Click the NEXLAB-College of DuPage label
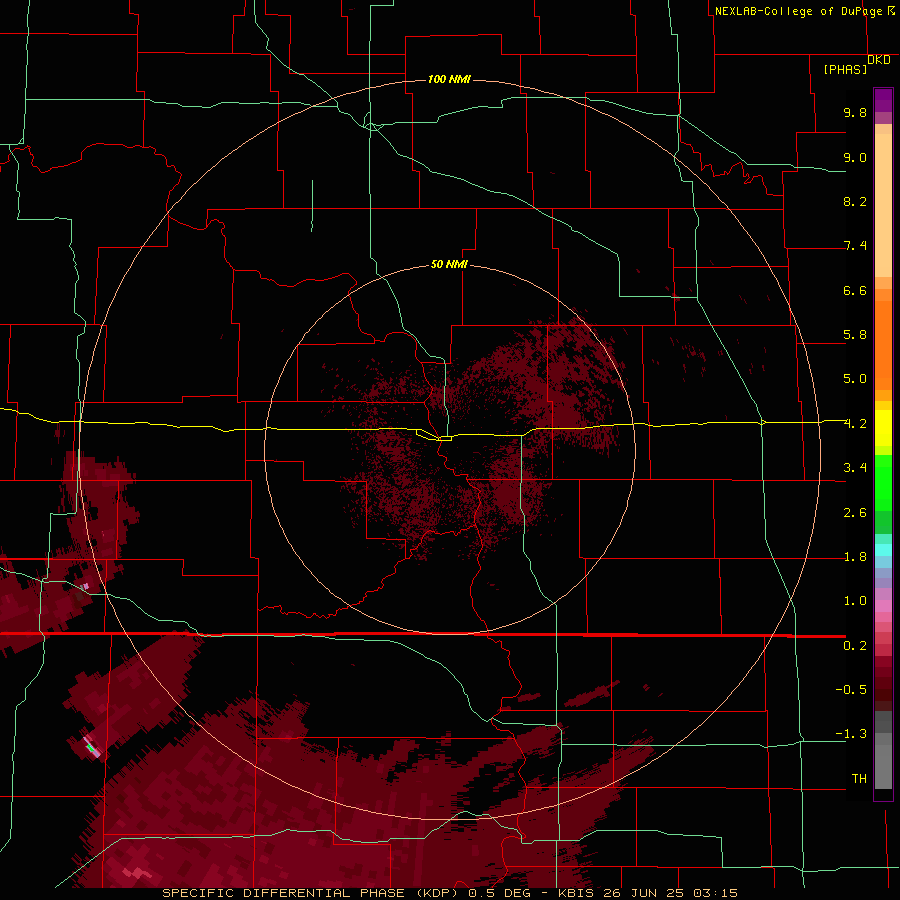900x900 pixels. tap(798, 11)
